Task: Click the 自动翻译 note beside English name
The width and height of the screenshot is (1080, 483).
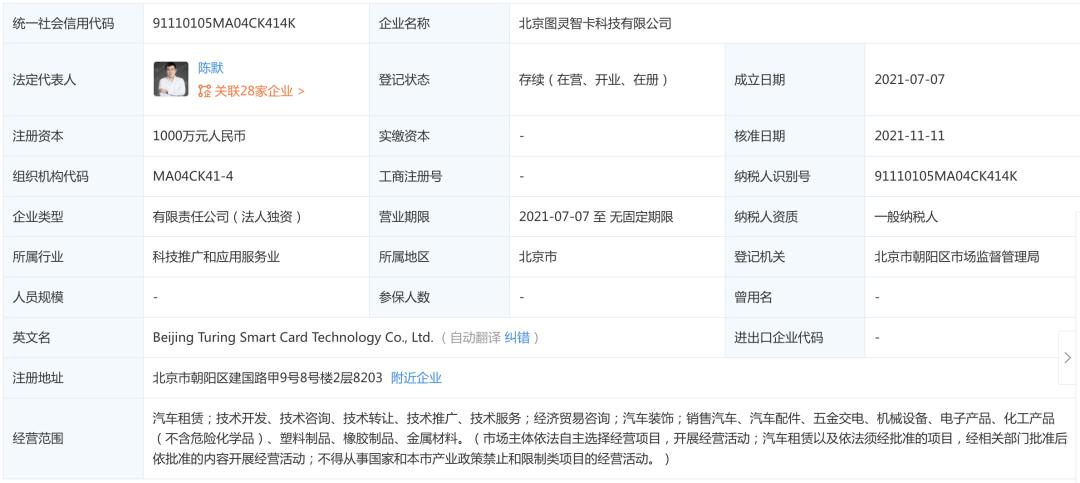Action: pyautogui.click(x=475, y=338)
